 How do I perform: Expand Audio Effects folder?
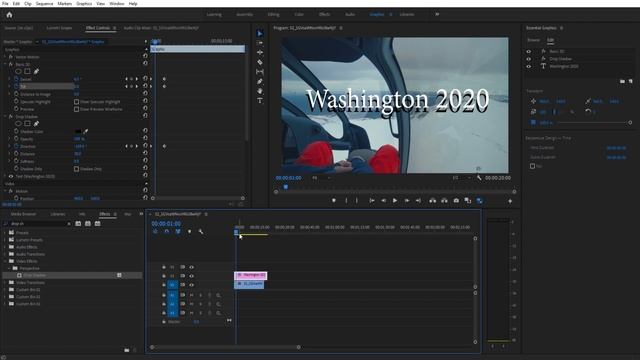click(5, 247)
